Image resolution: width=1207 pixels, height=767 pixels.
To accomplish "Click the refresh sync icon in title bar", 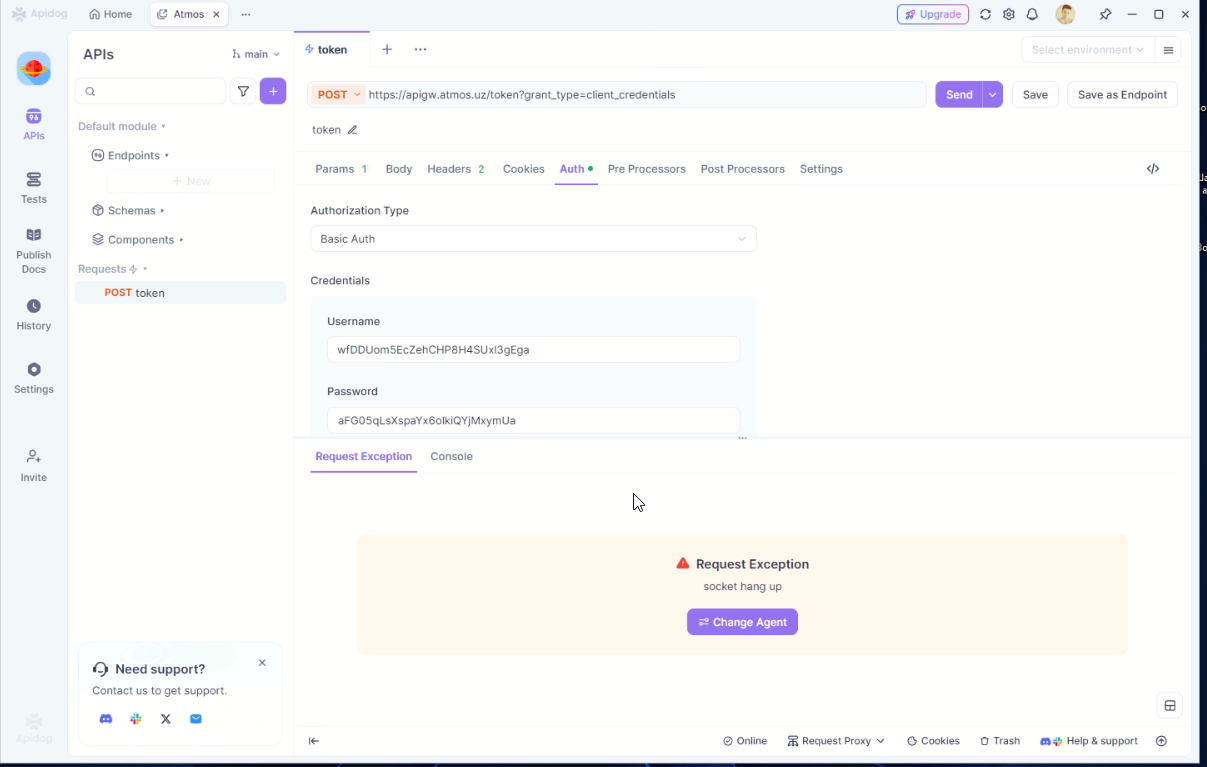I will pos(985,14).
